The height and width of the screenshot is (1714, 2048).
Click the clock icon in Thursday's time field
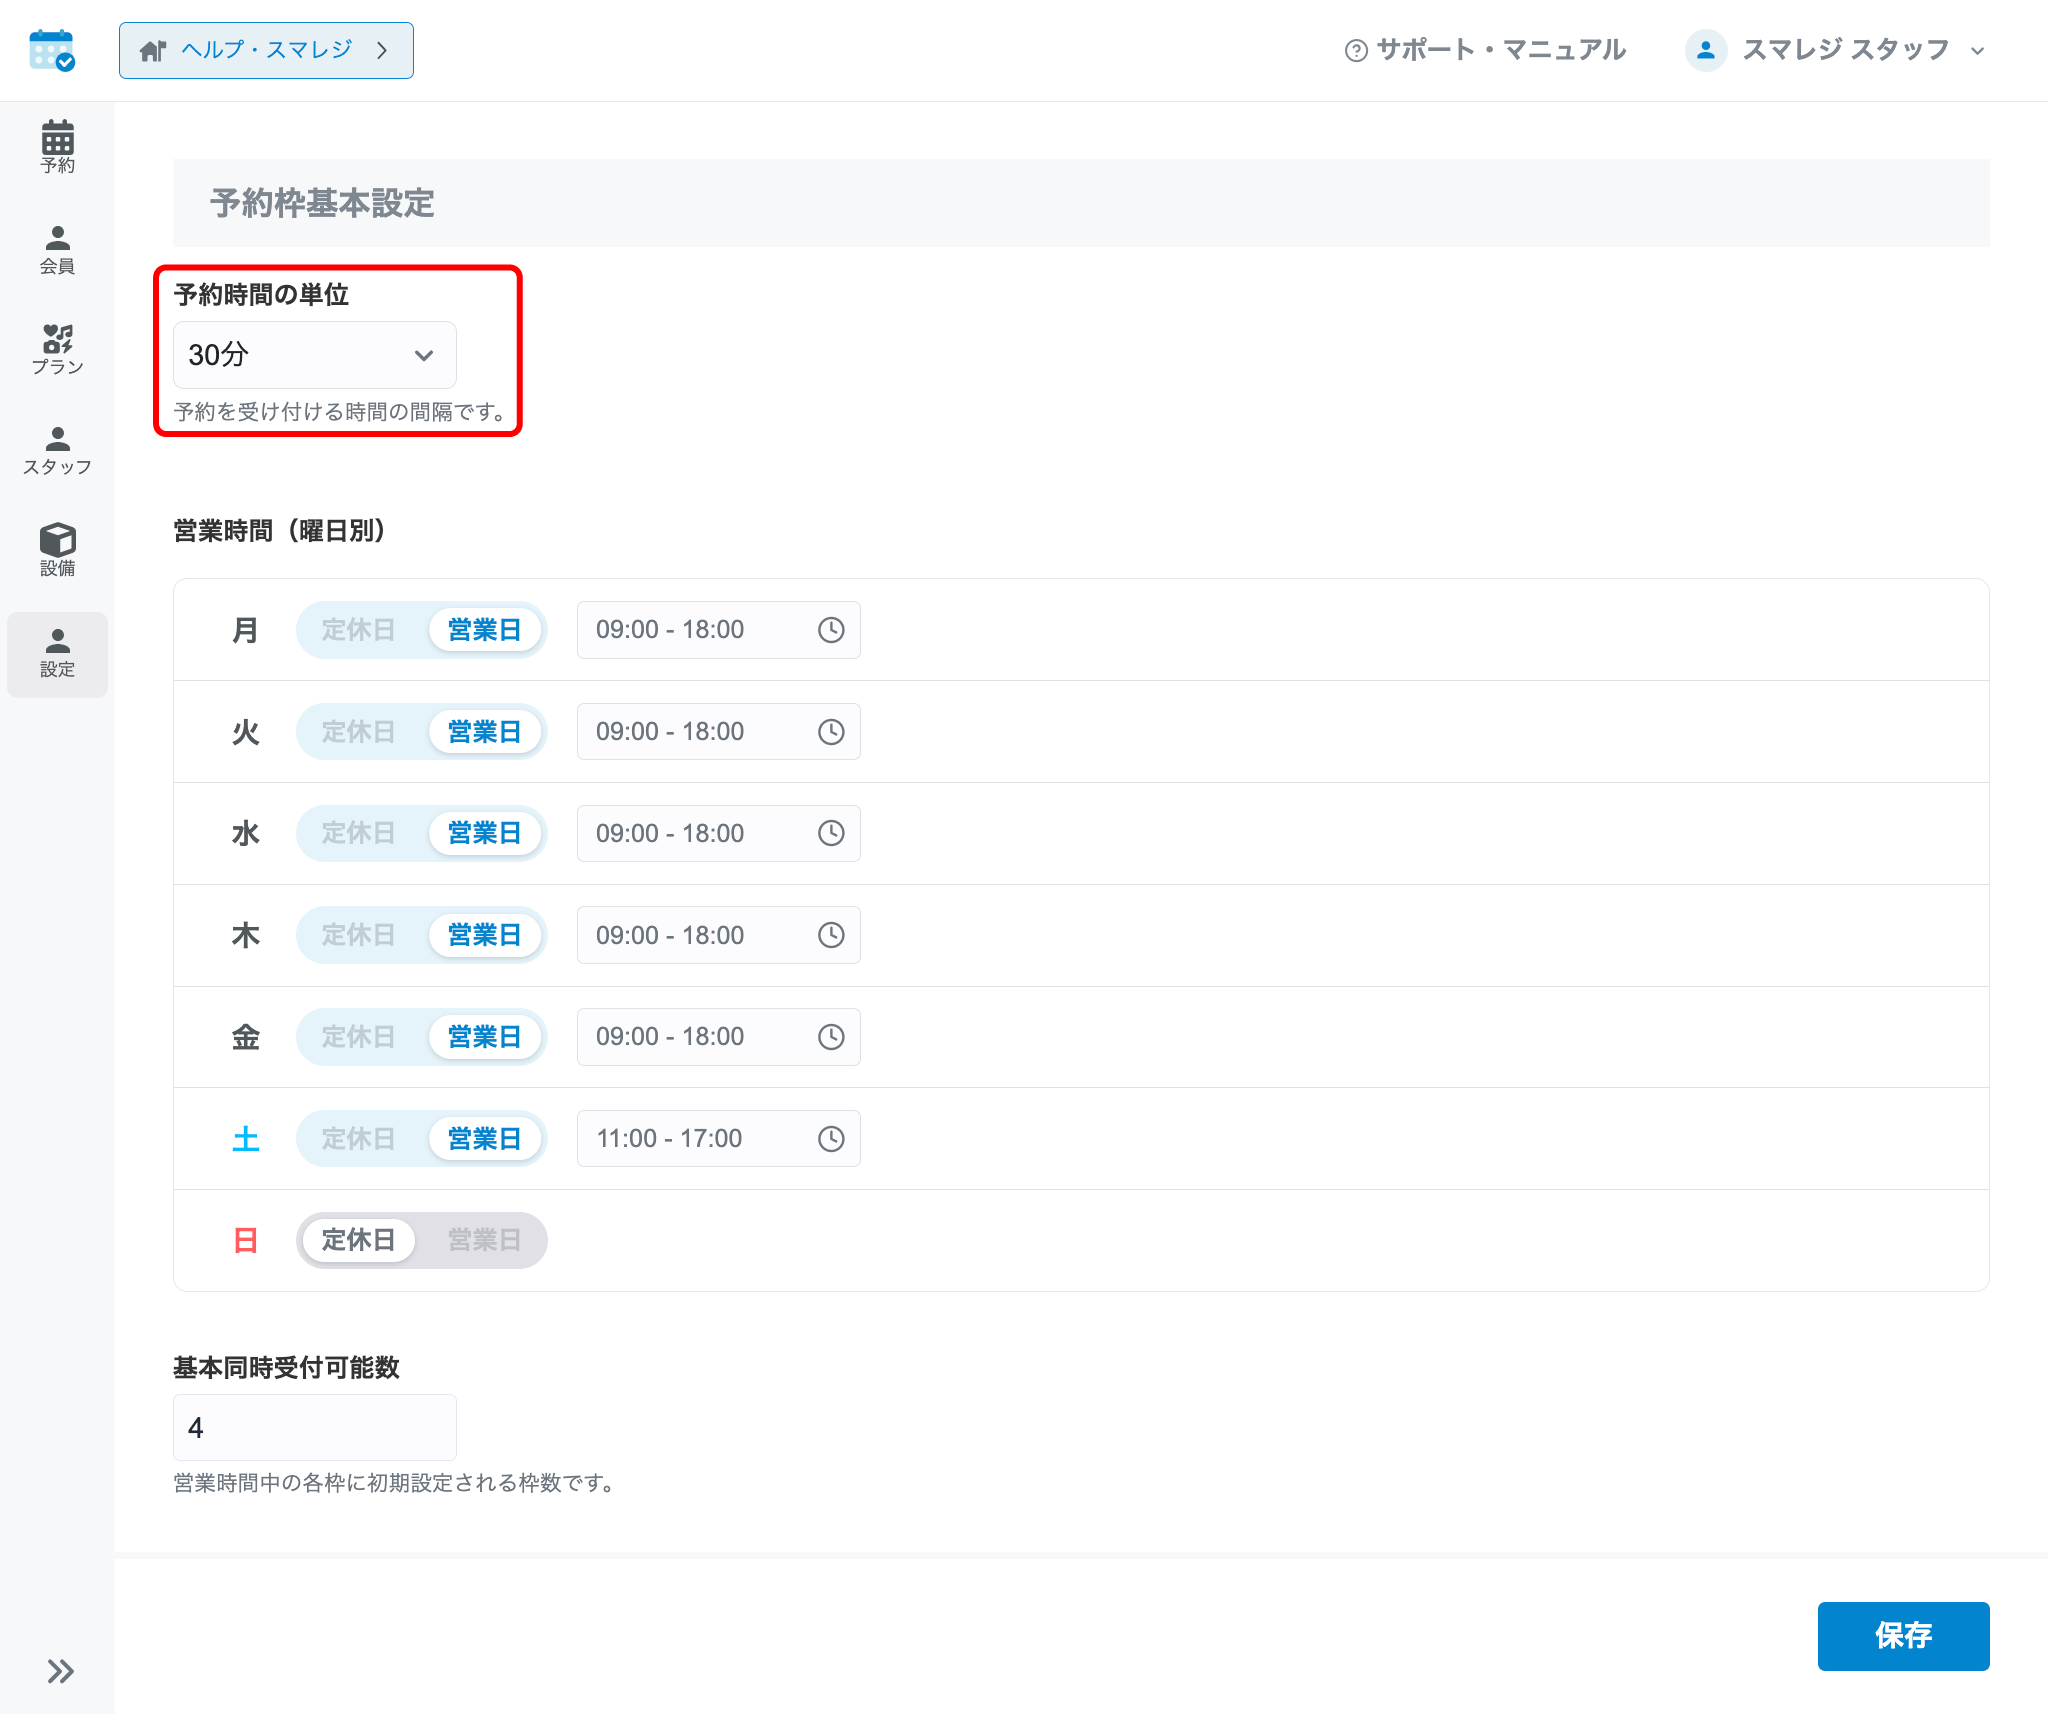tap(831, 935)
